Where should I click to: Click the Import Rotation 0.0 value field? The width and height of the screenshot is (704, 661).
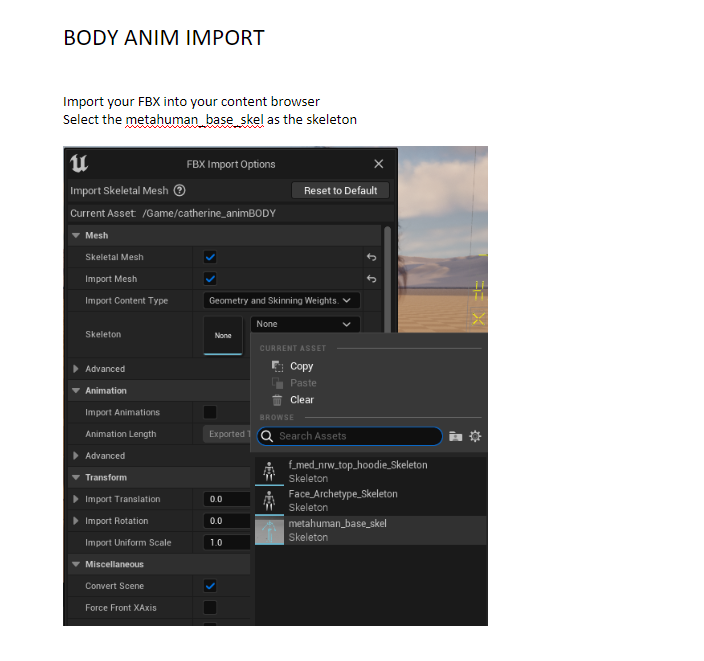click(227, 521)
